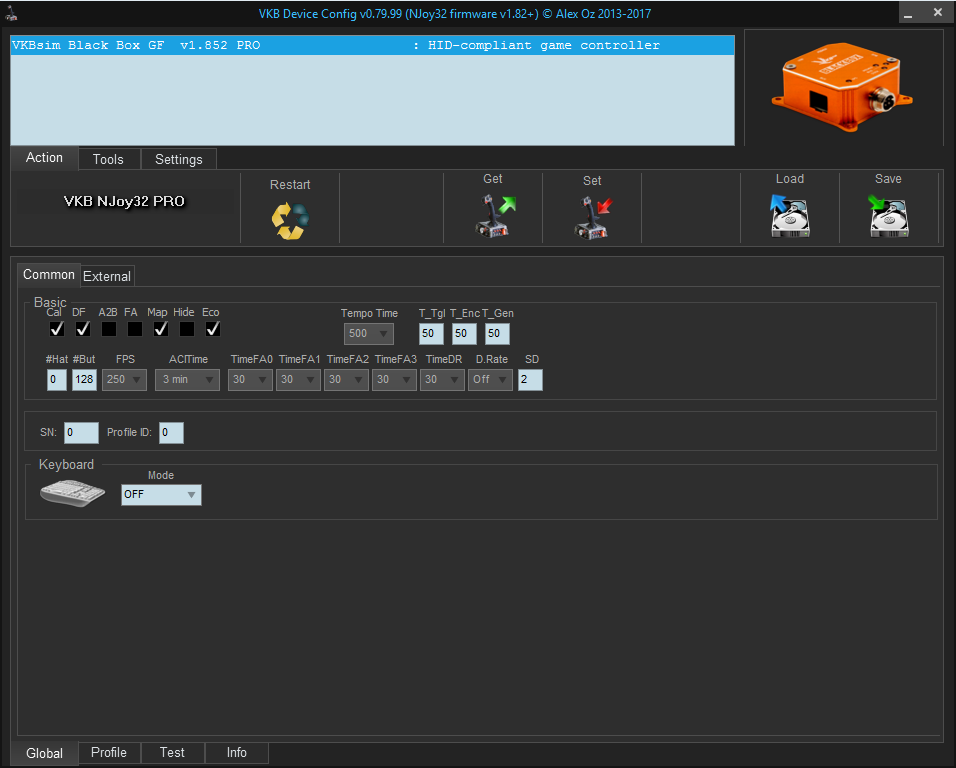
Task: Click the Get joystick icon
Action: [493, 216]
